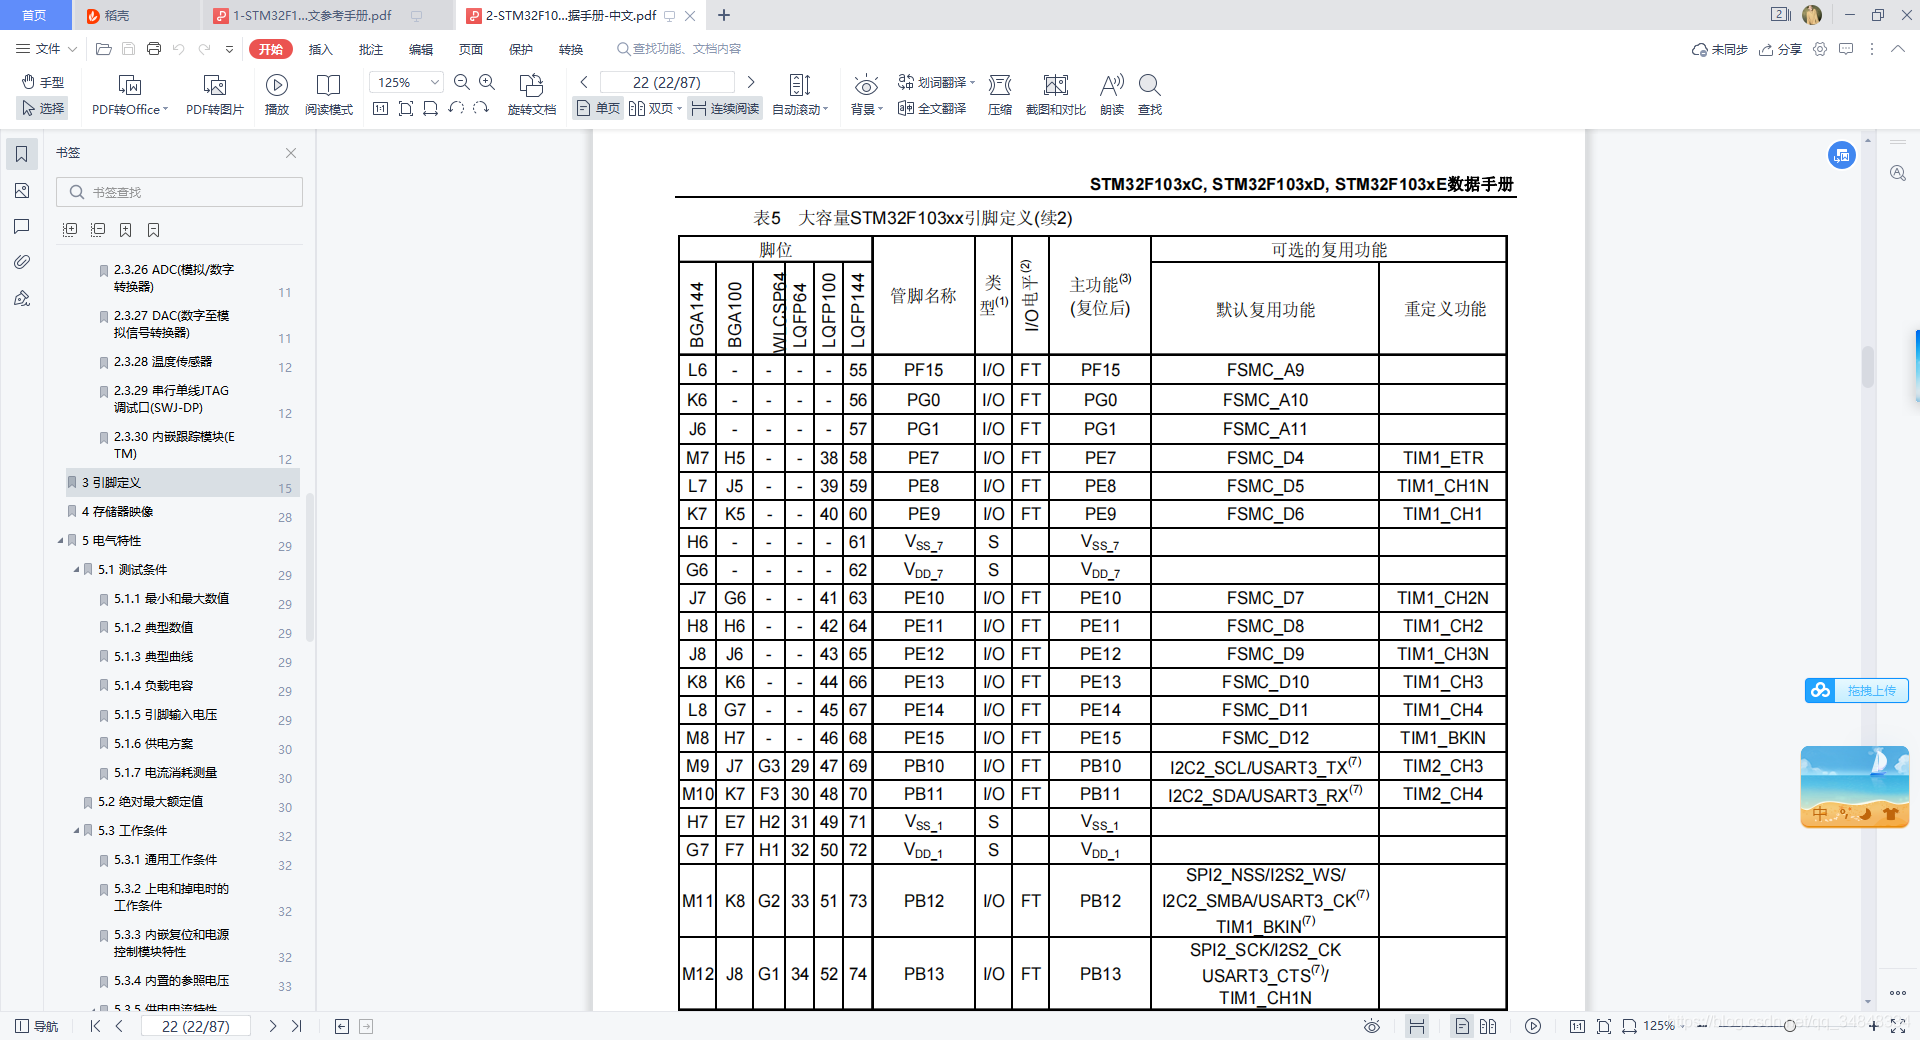Viewport: 1920px width, 1040px height.
Task: Open the 保护 ribbon tab
Action: (521, 49)
